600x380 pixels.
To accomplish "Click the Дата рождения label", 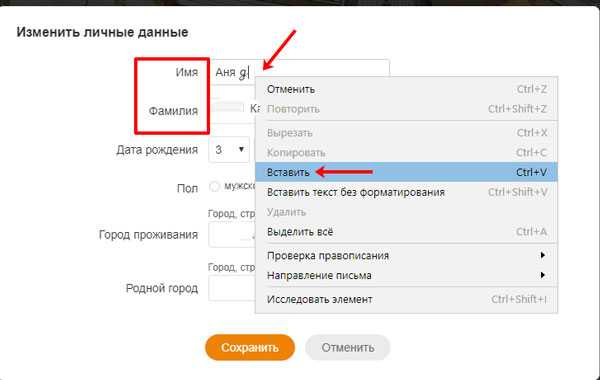I will click(x=157, y=150).
